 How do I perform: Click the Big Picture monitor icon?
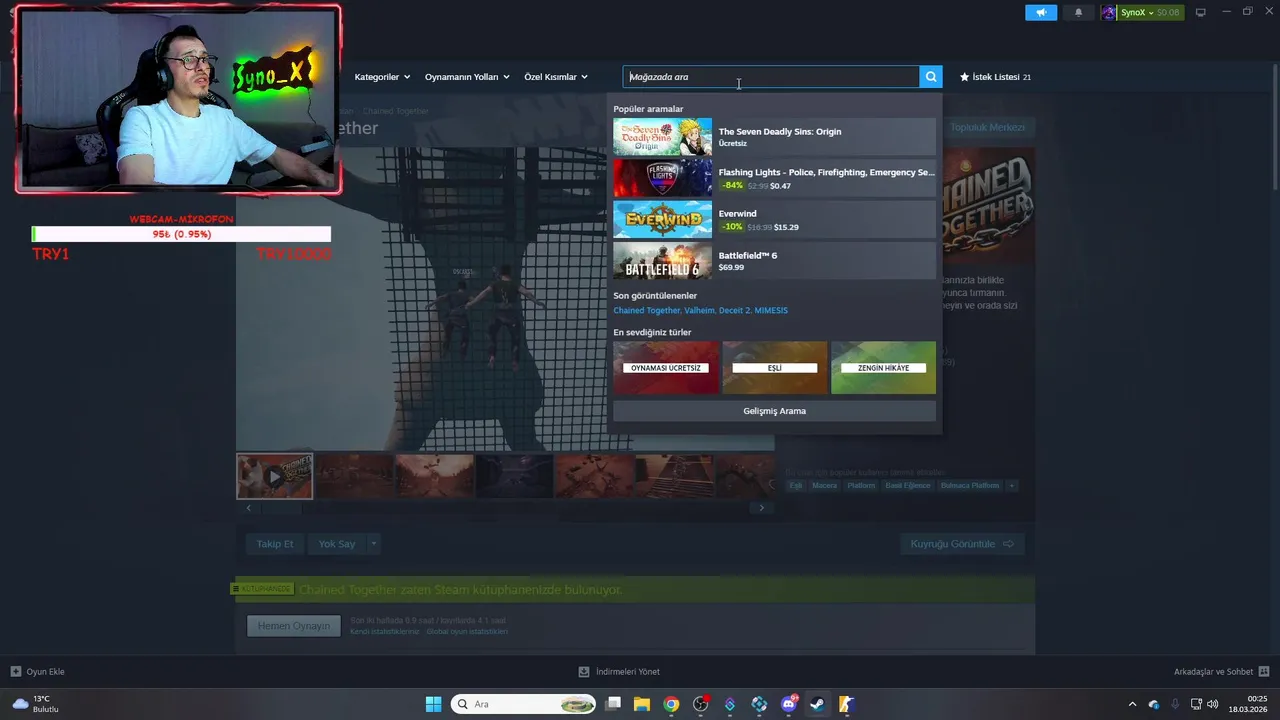point(1201,13)
